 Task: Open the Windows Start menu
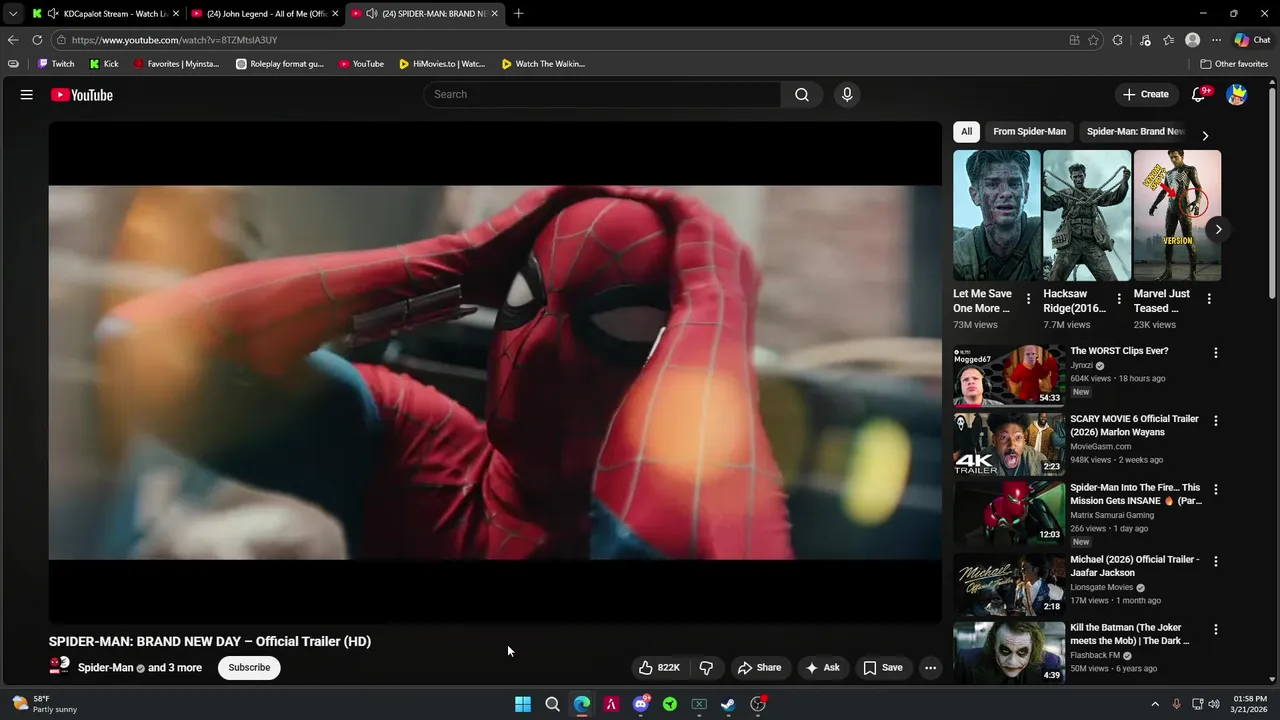(x=523, y=704)
